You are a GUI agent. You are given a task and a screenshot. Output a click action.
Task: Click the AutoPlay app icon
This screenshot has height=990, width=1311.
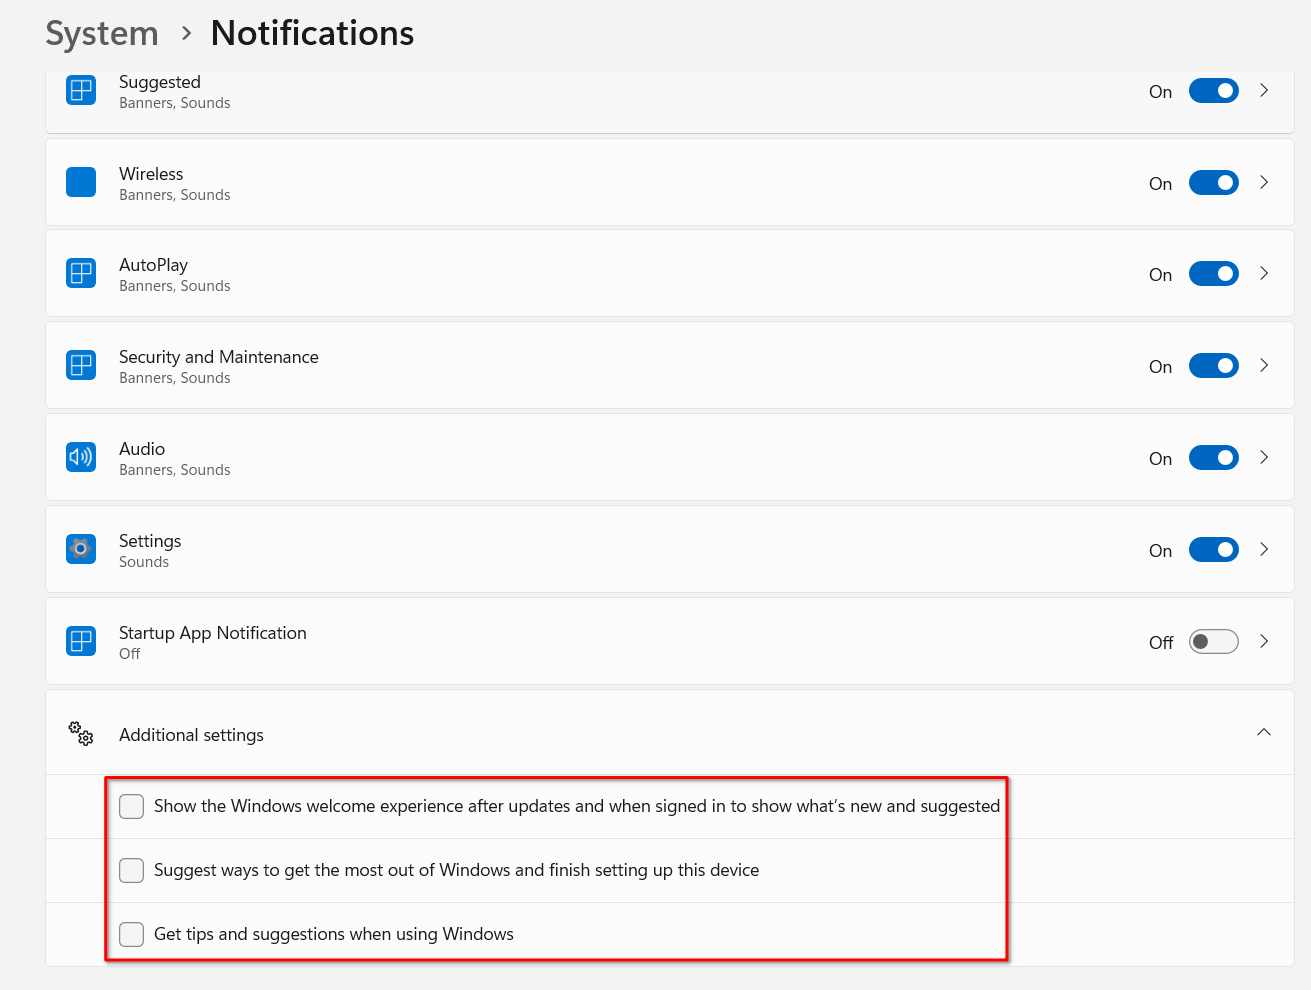coord(81,274)
